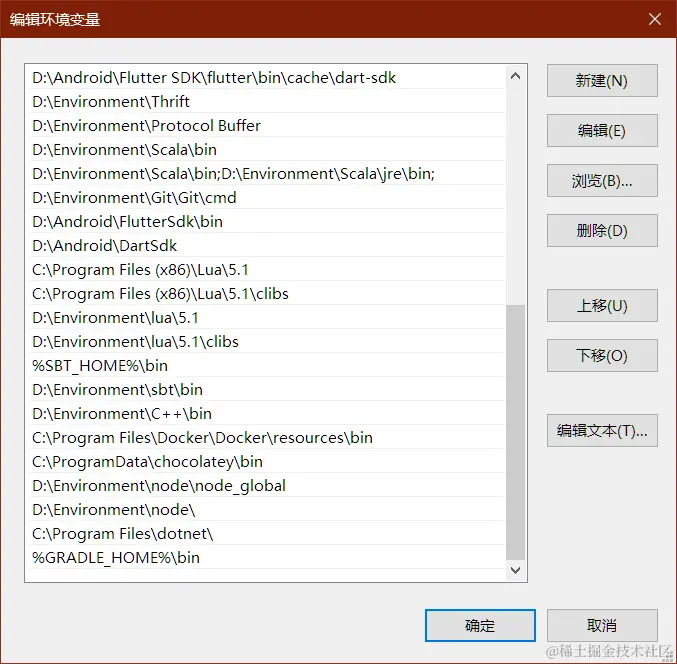Image resolution: width=677 pixels, height=664 pixels.
Task: Select D:\Environment\lua\5.1\clibs entry
Action: [x=266, y=341]
